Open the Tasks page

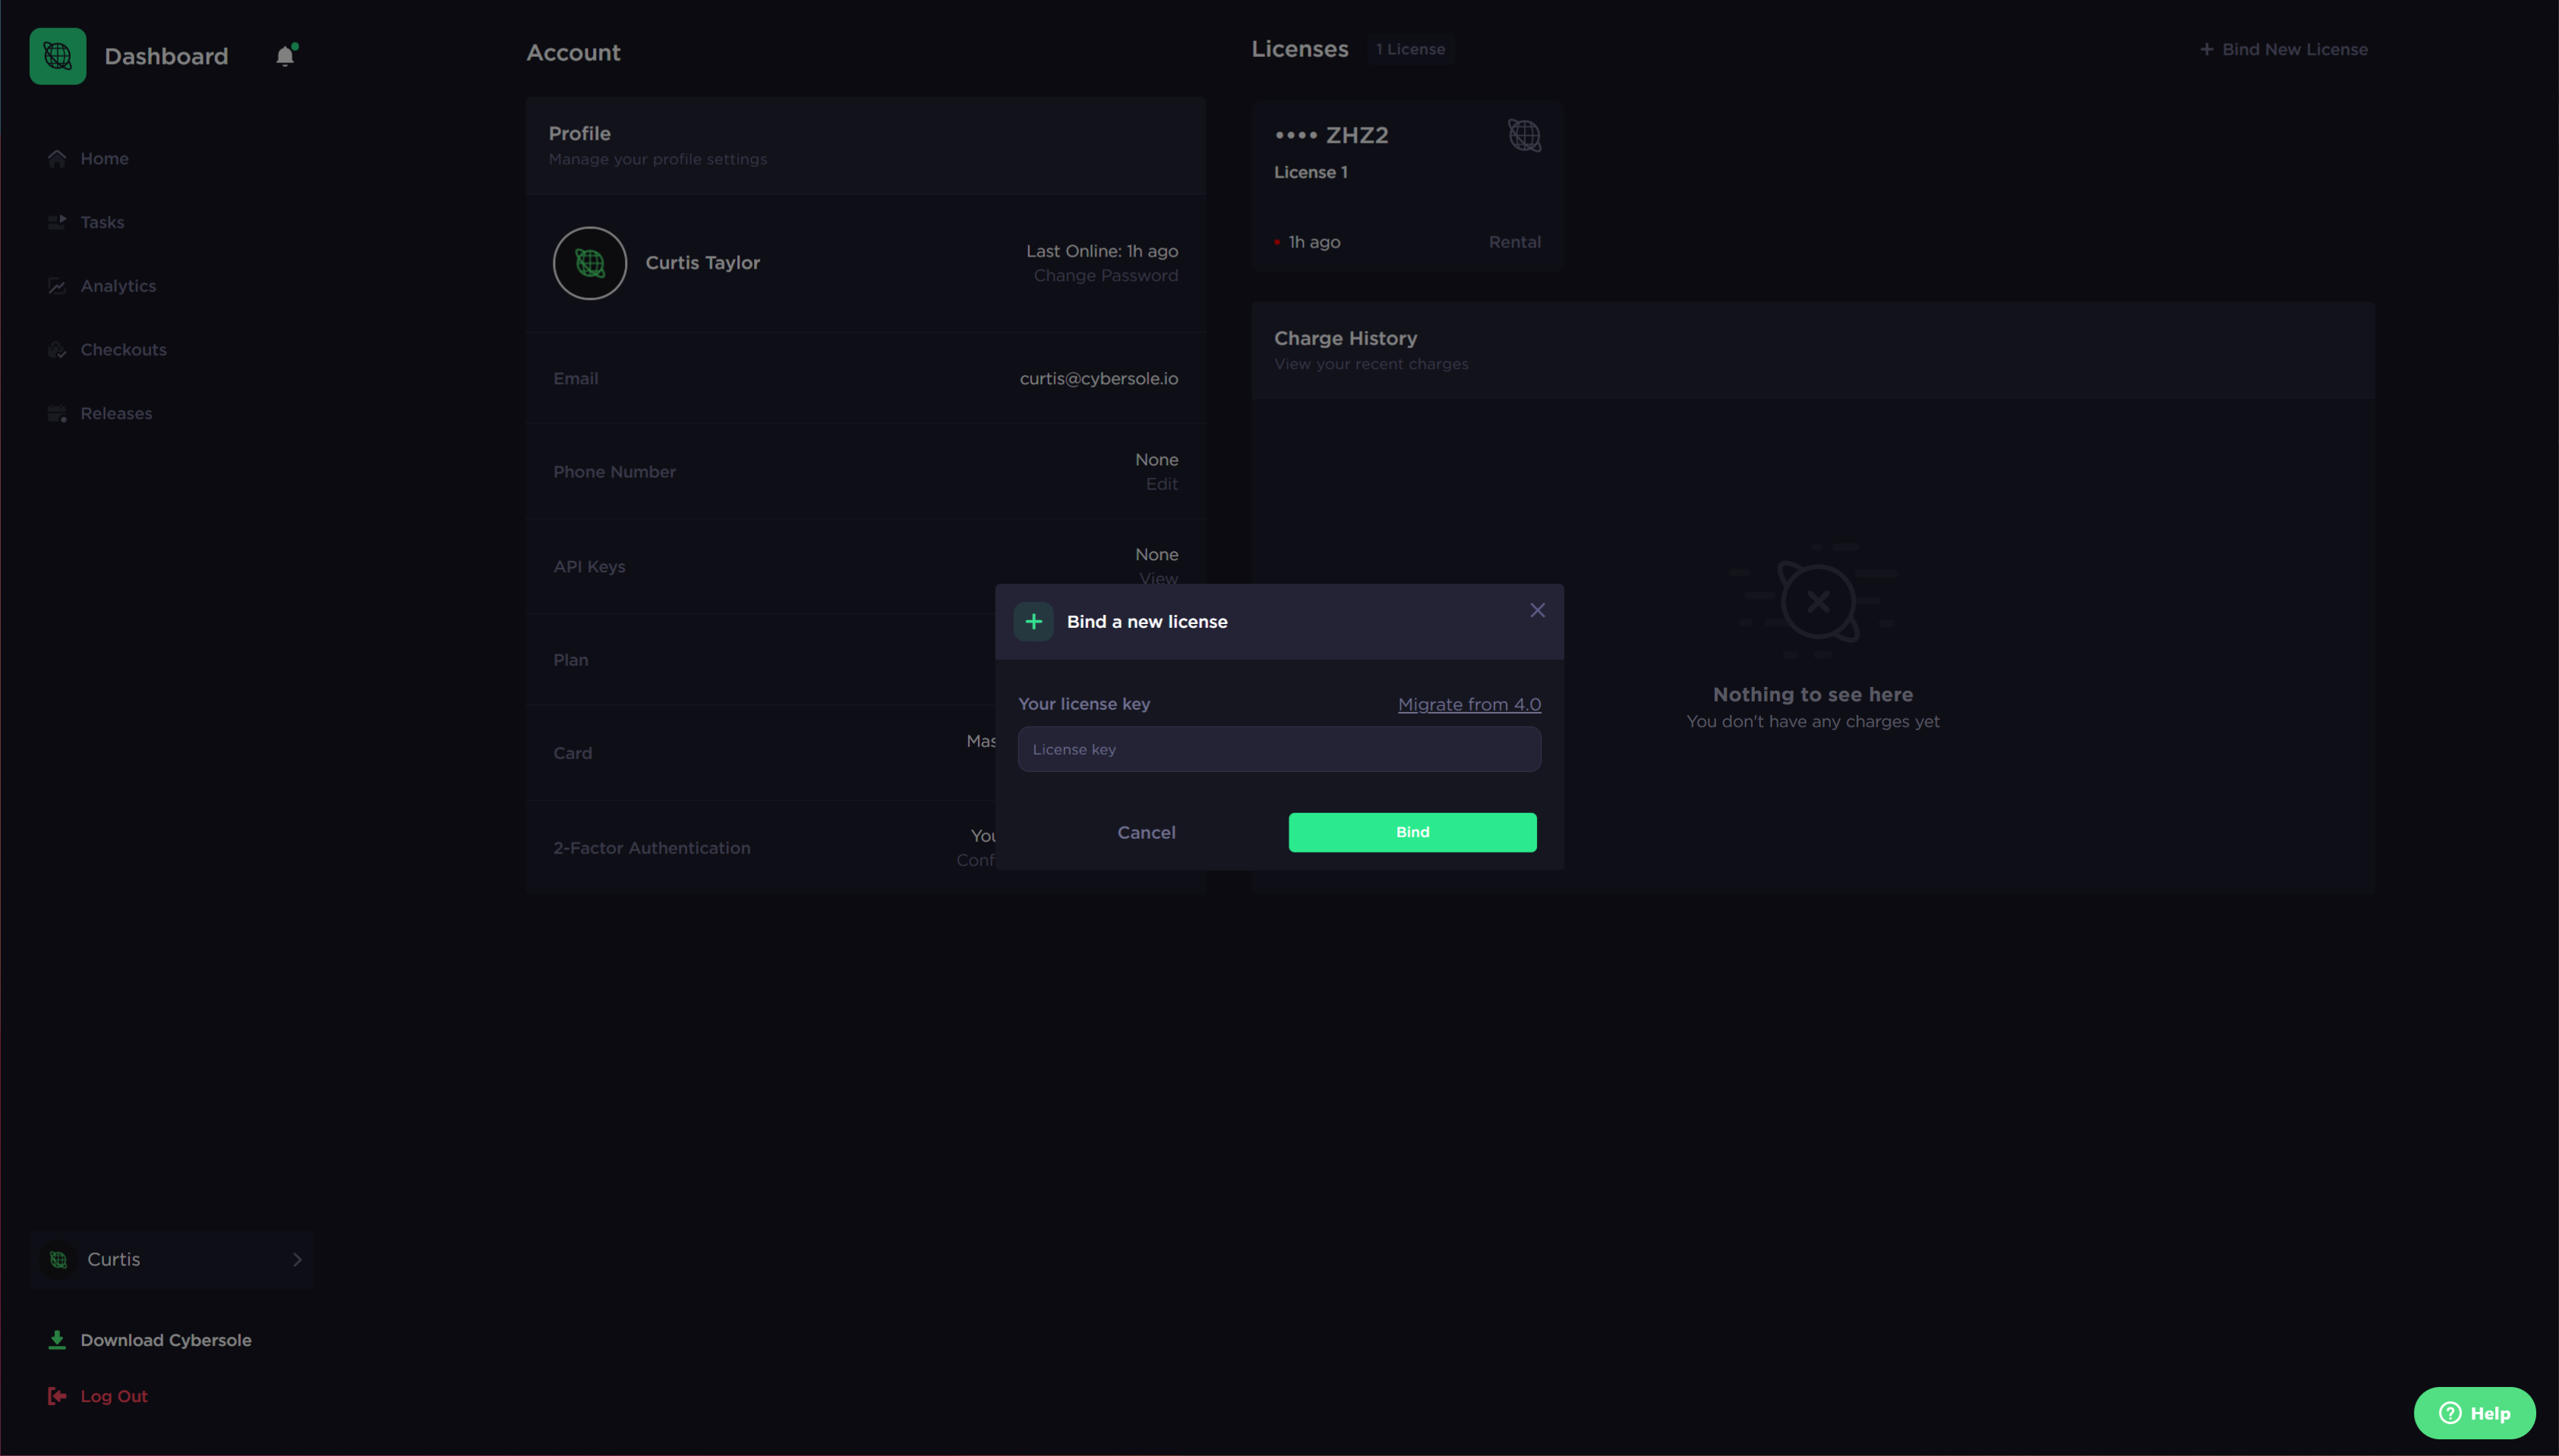tap(102, 222)
